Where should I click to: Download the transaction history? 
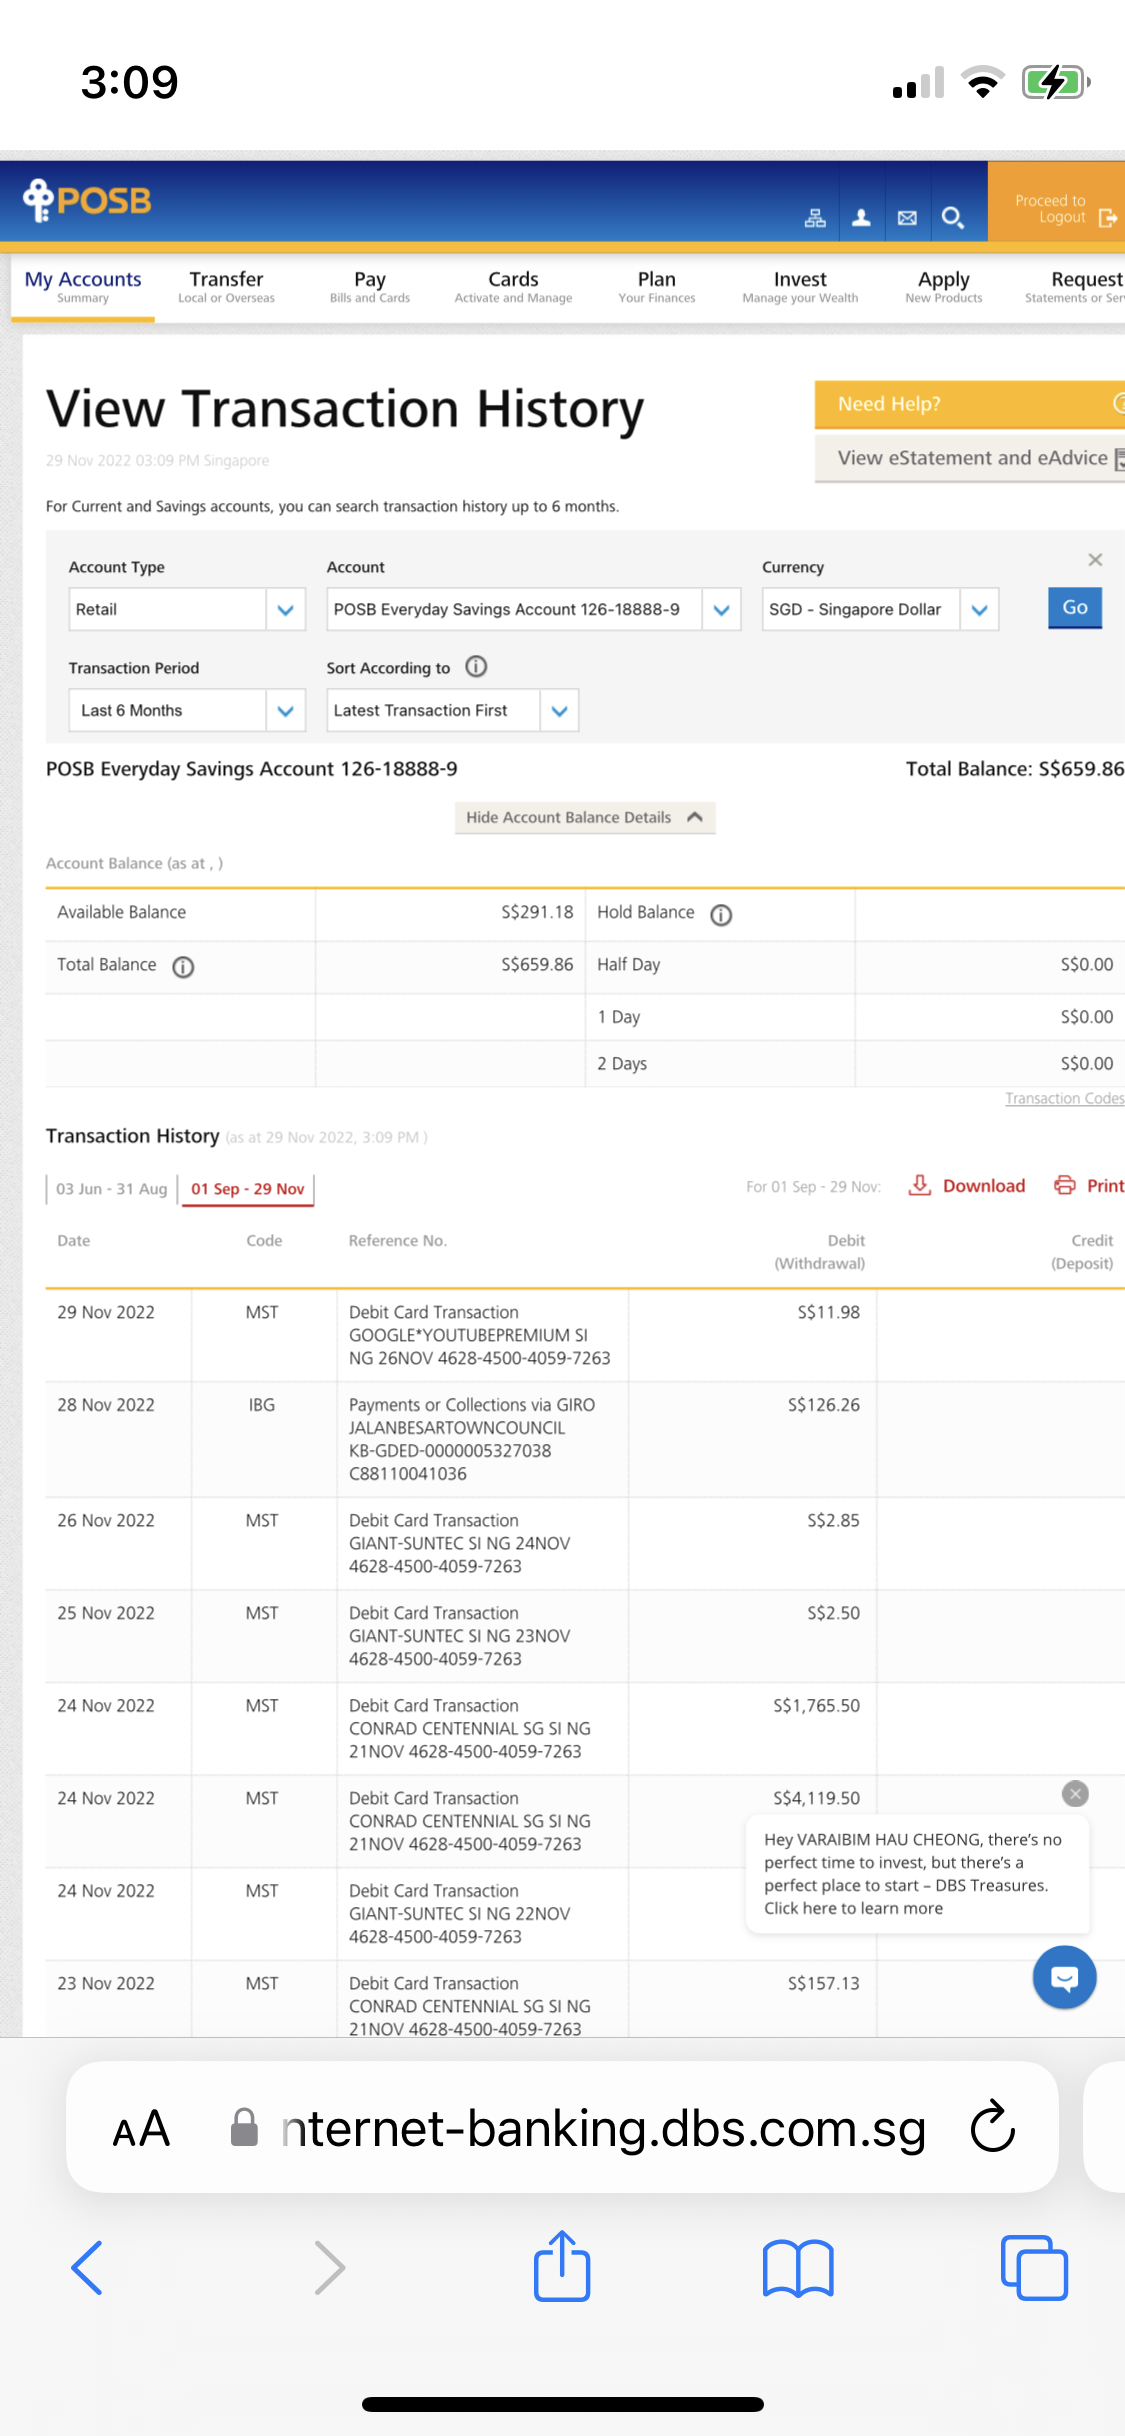pyautogui.click(x=967, y=1186)
